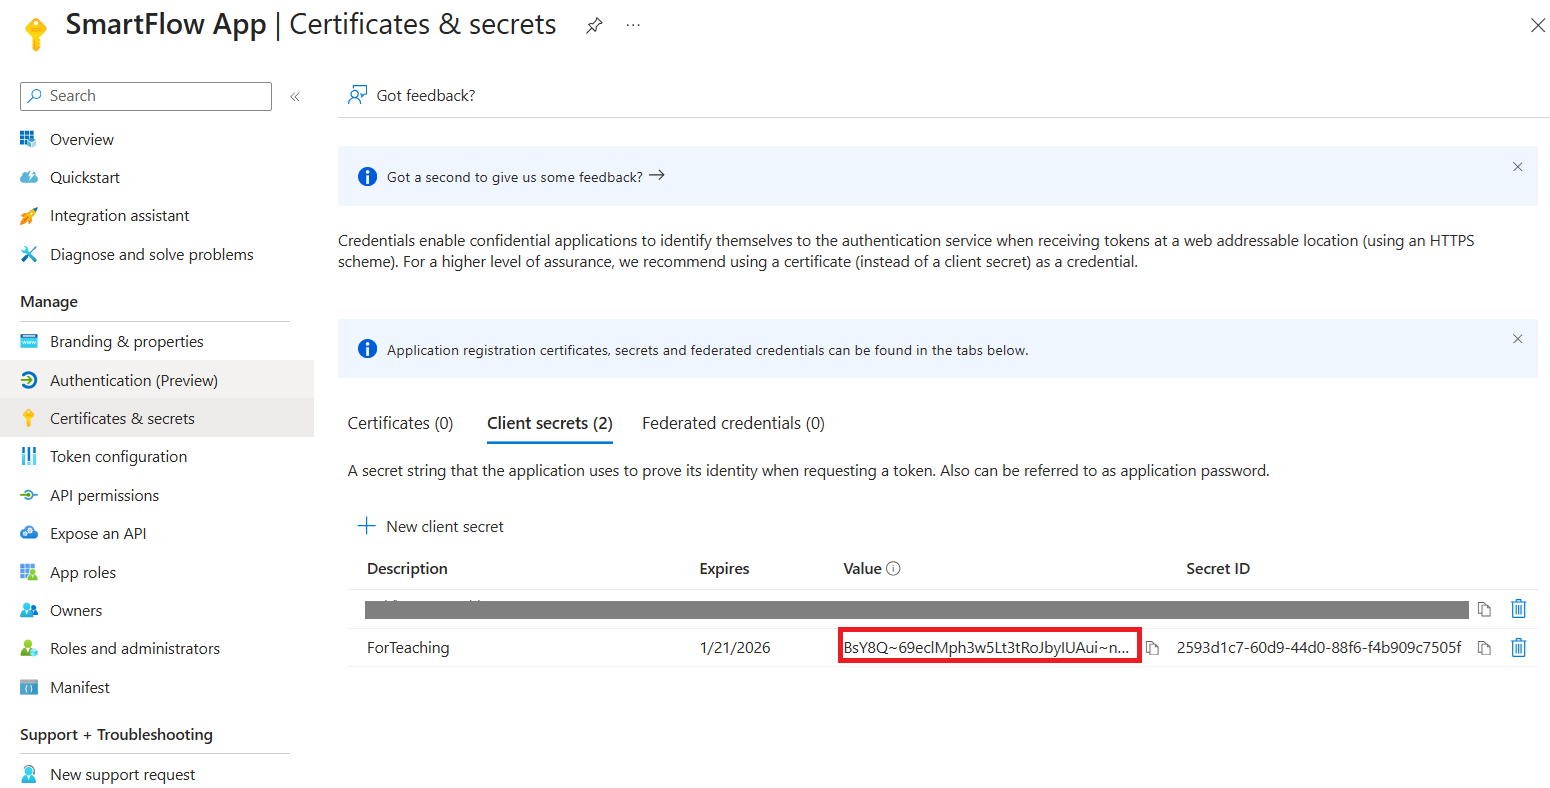
Task: Copy the redacted row's Secret ID
Action: (x=1484, y=609)
